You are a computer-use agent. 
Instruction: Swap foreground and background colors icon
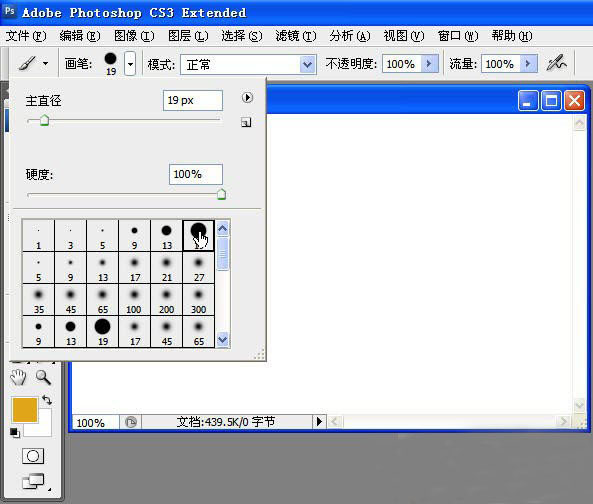point(47,400)
